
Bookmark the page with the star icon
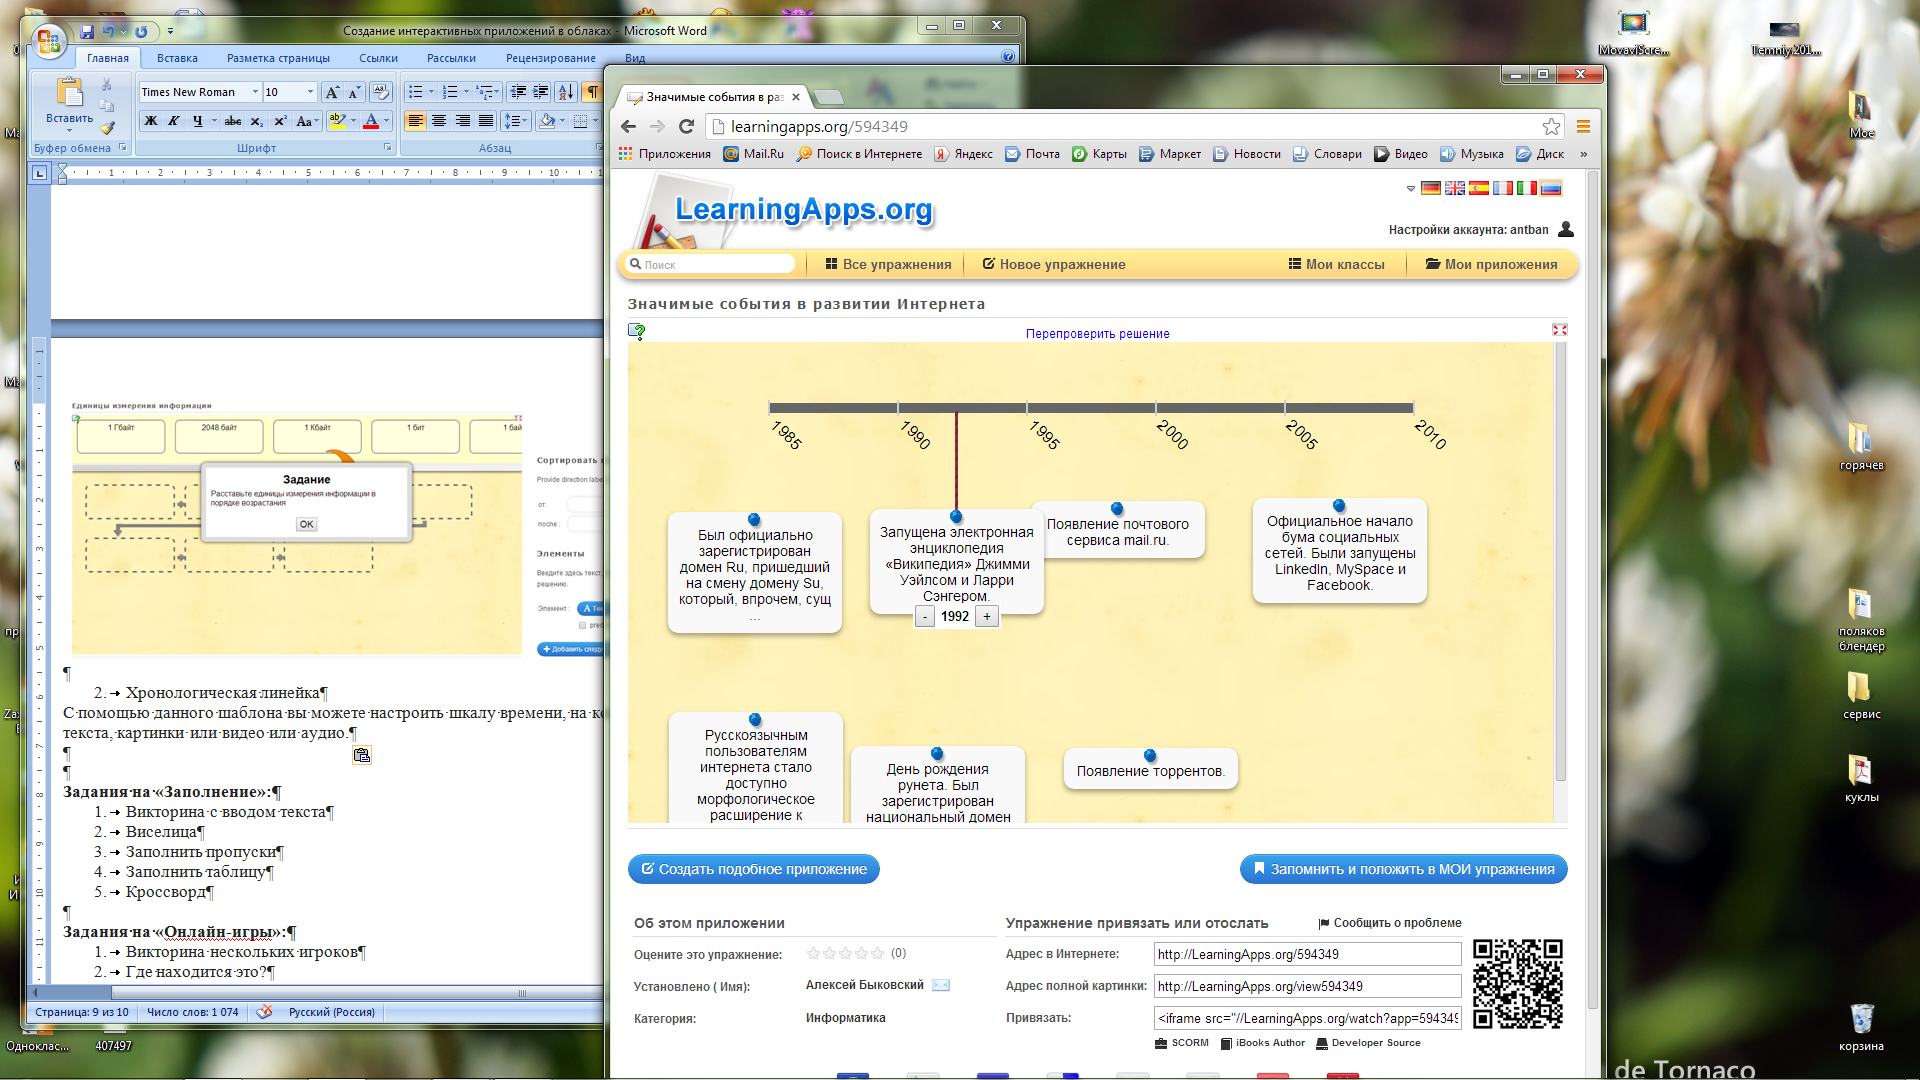click(x=1551, y=126)
